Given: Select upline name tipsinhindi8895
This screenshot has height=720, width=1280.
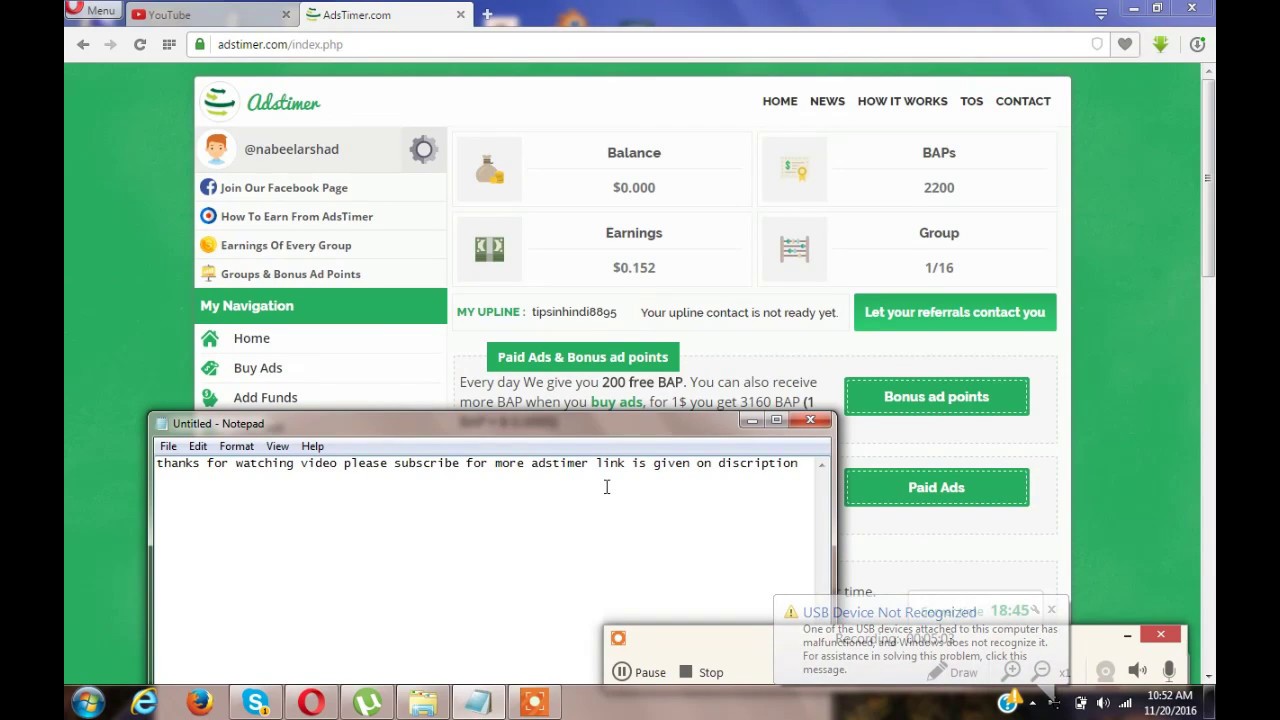Looking at the screenshot, I should (x=574, y=312).
